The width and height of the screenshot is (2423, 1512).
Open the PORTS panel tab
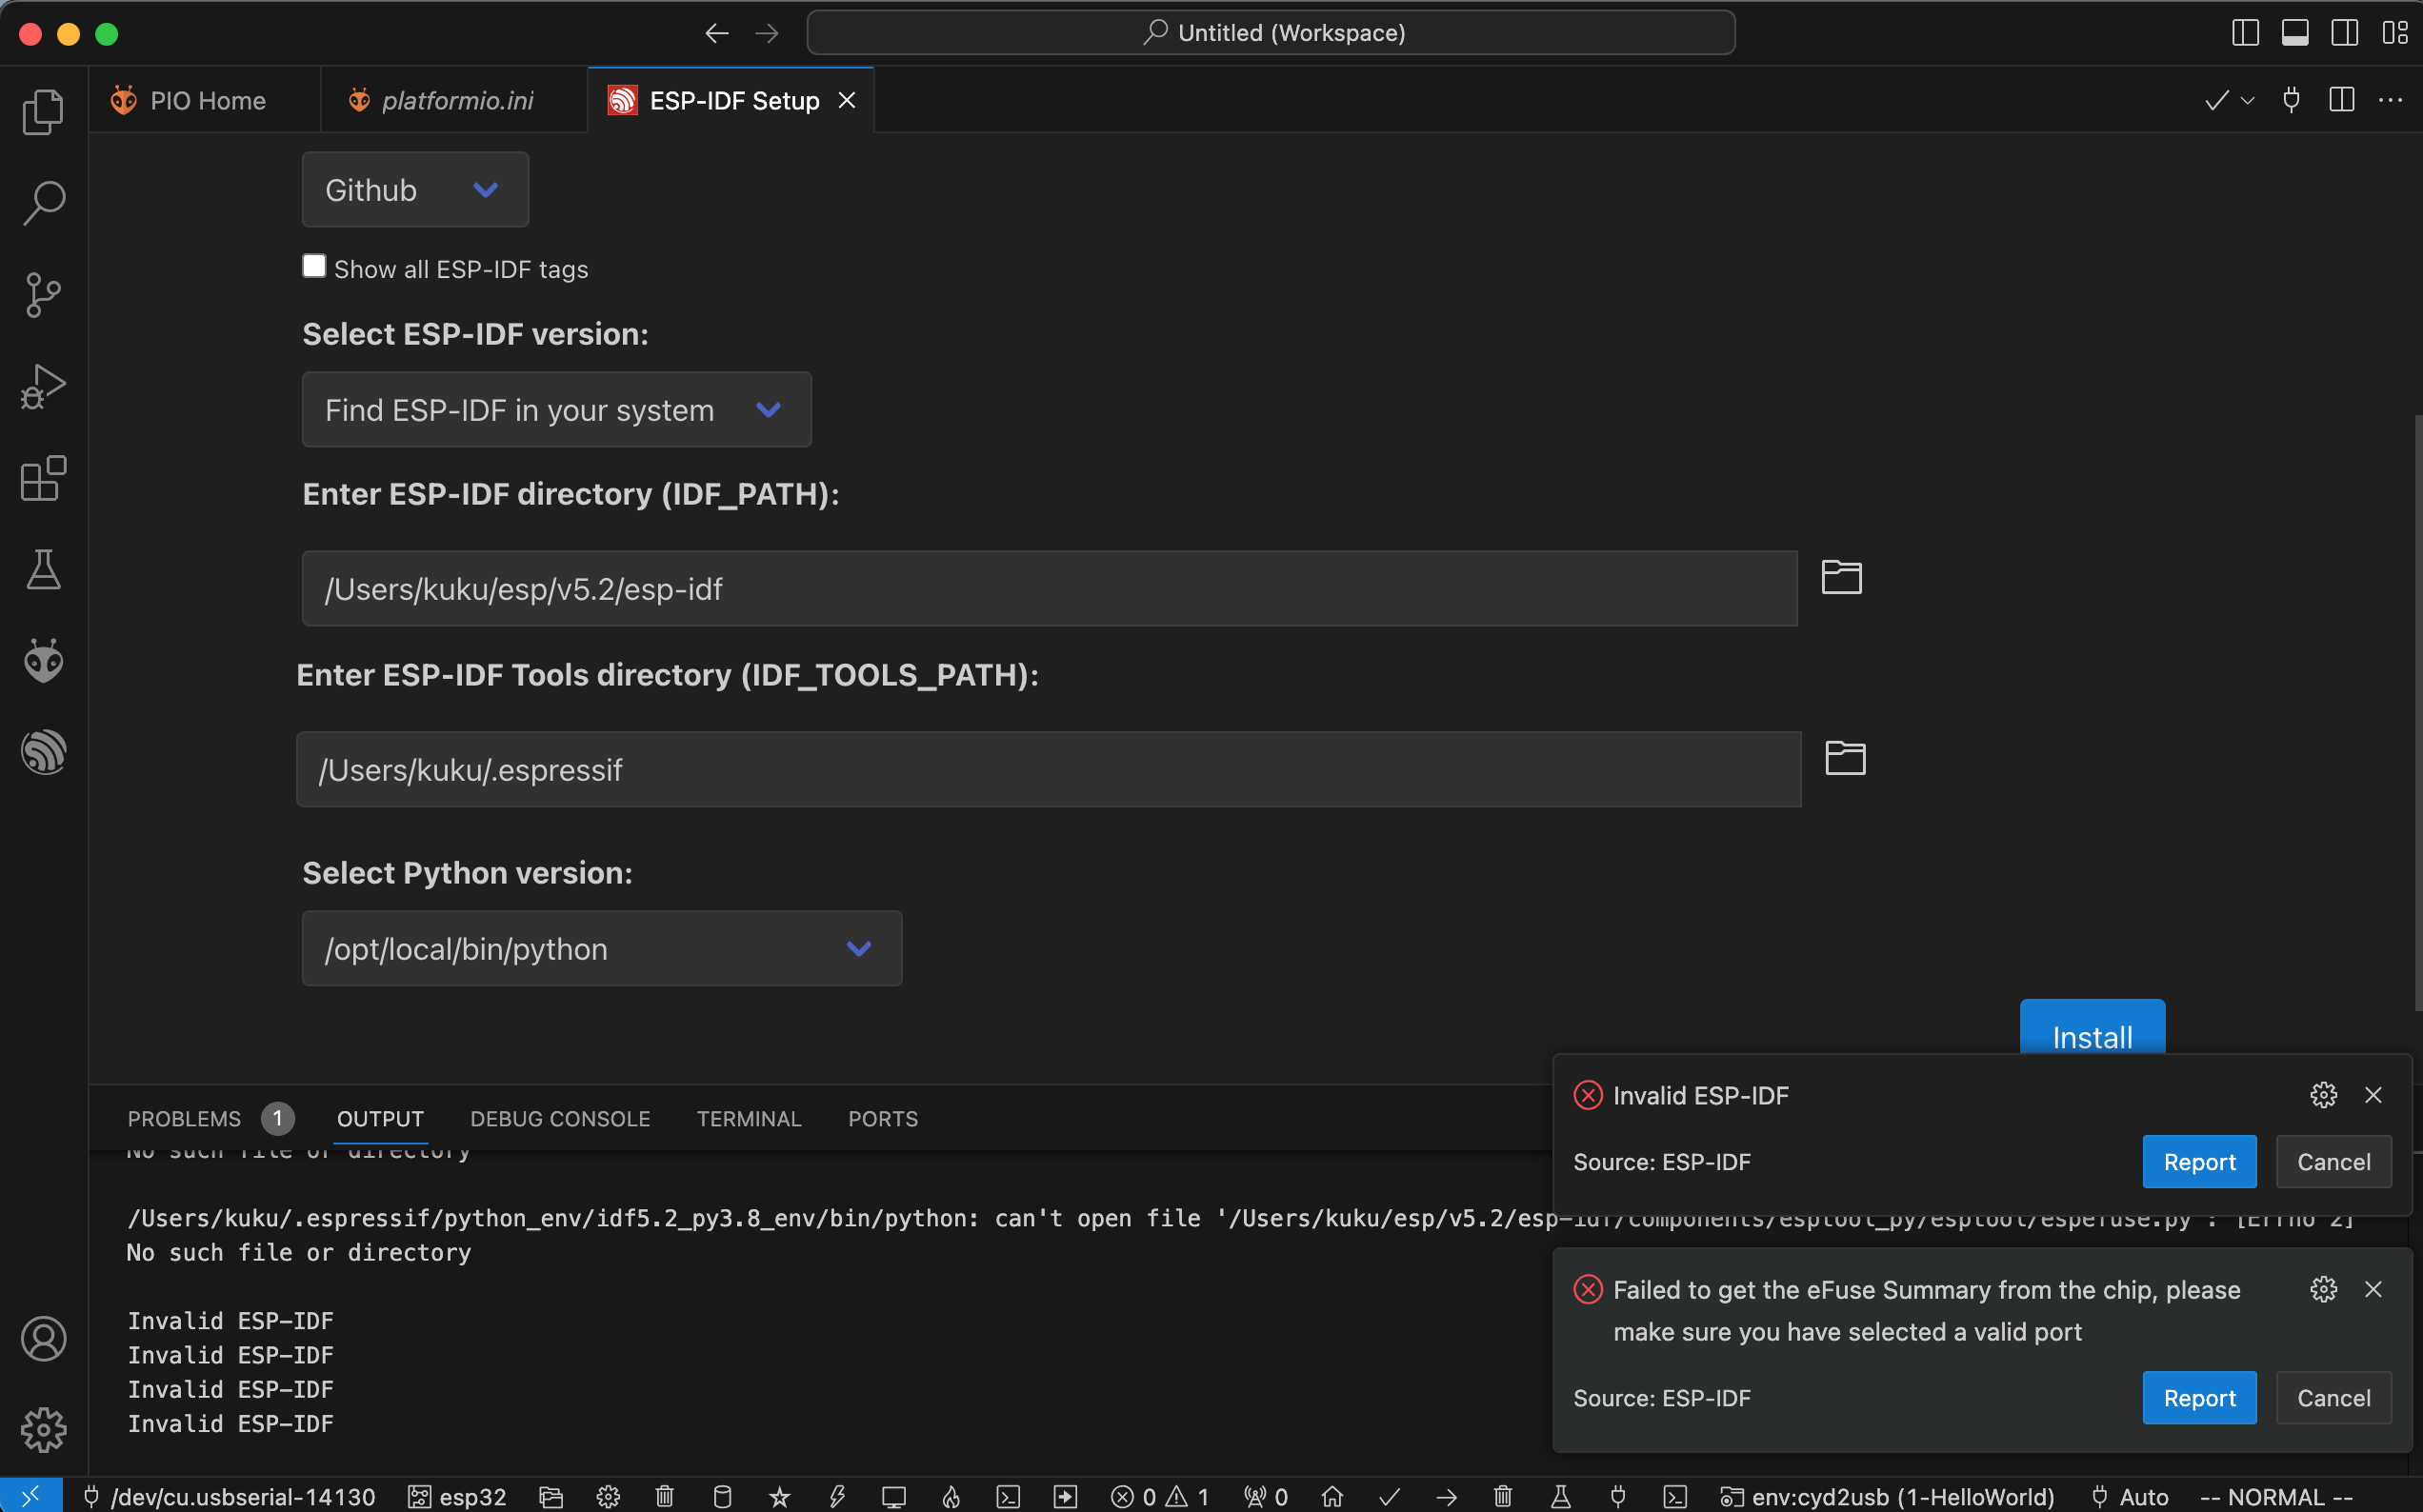[x=883, y=1118]
